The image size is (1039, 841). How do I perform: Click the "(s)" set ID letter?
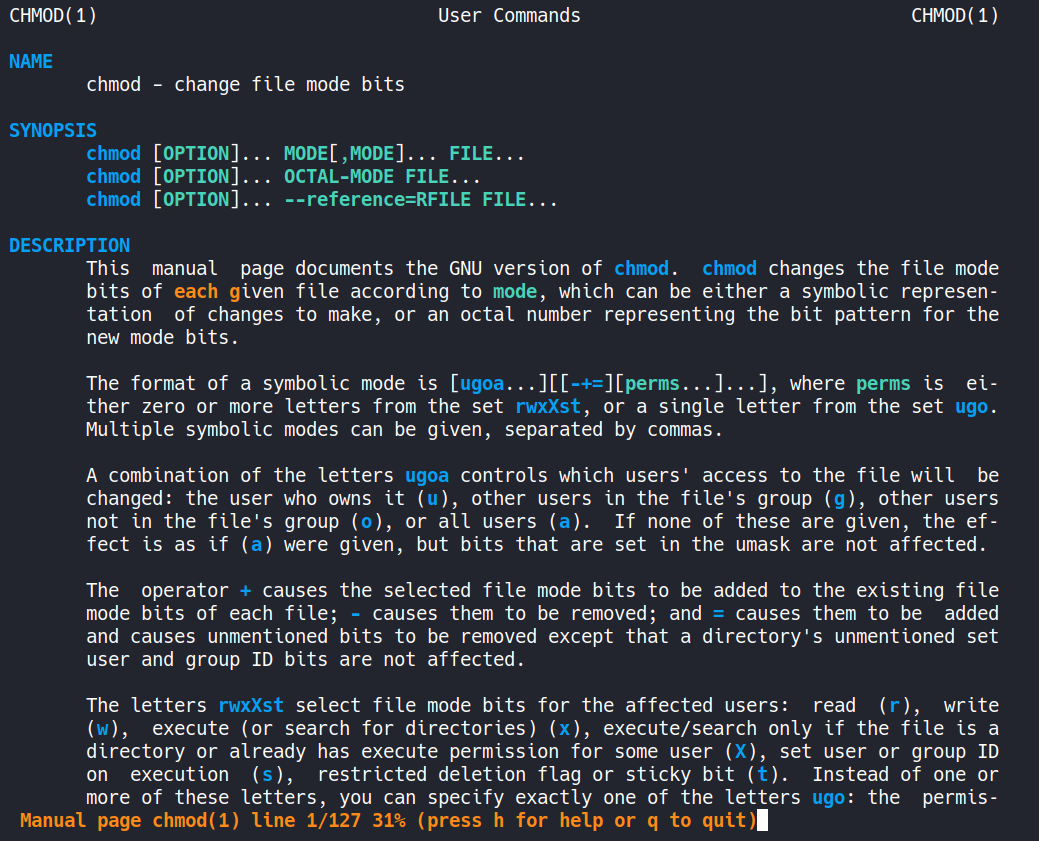[x=268, y=774]
